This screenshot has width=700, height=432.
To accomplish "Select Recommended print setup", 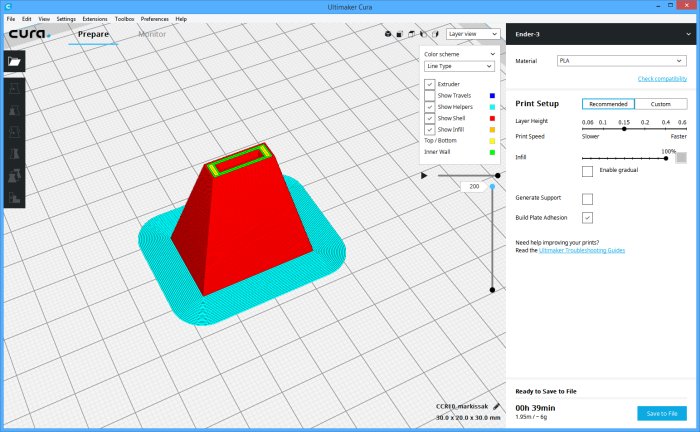I will (x=608, y=104).
